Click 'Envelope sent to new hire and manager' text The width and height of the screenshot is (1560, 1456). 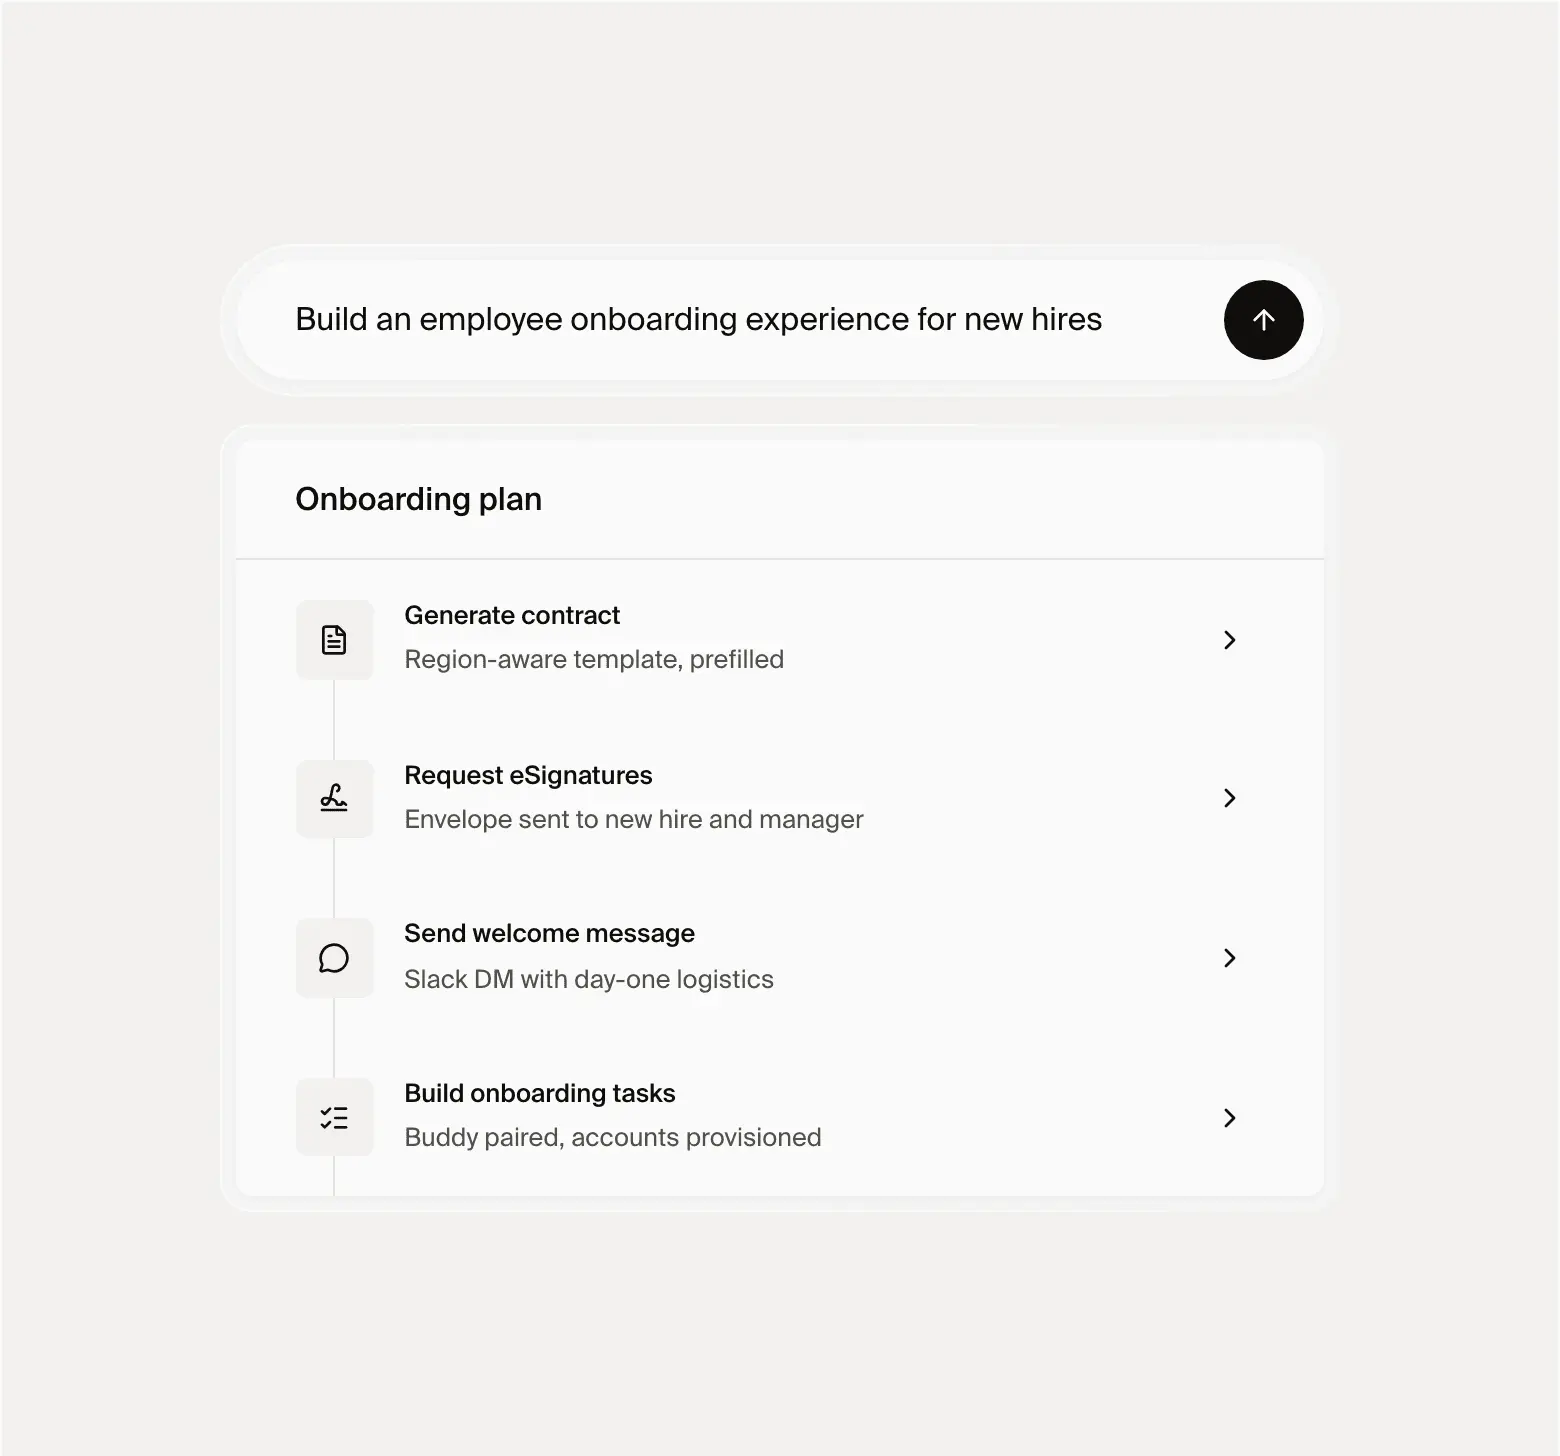(x=634, y=819)
